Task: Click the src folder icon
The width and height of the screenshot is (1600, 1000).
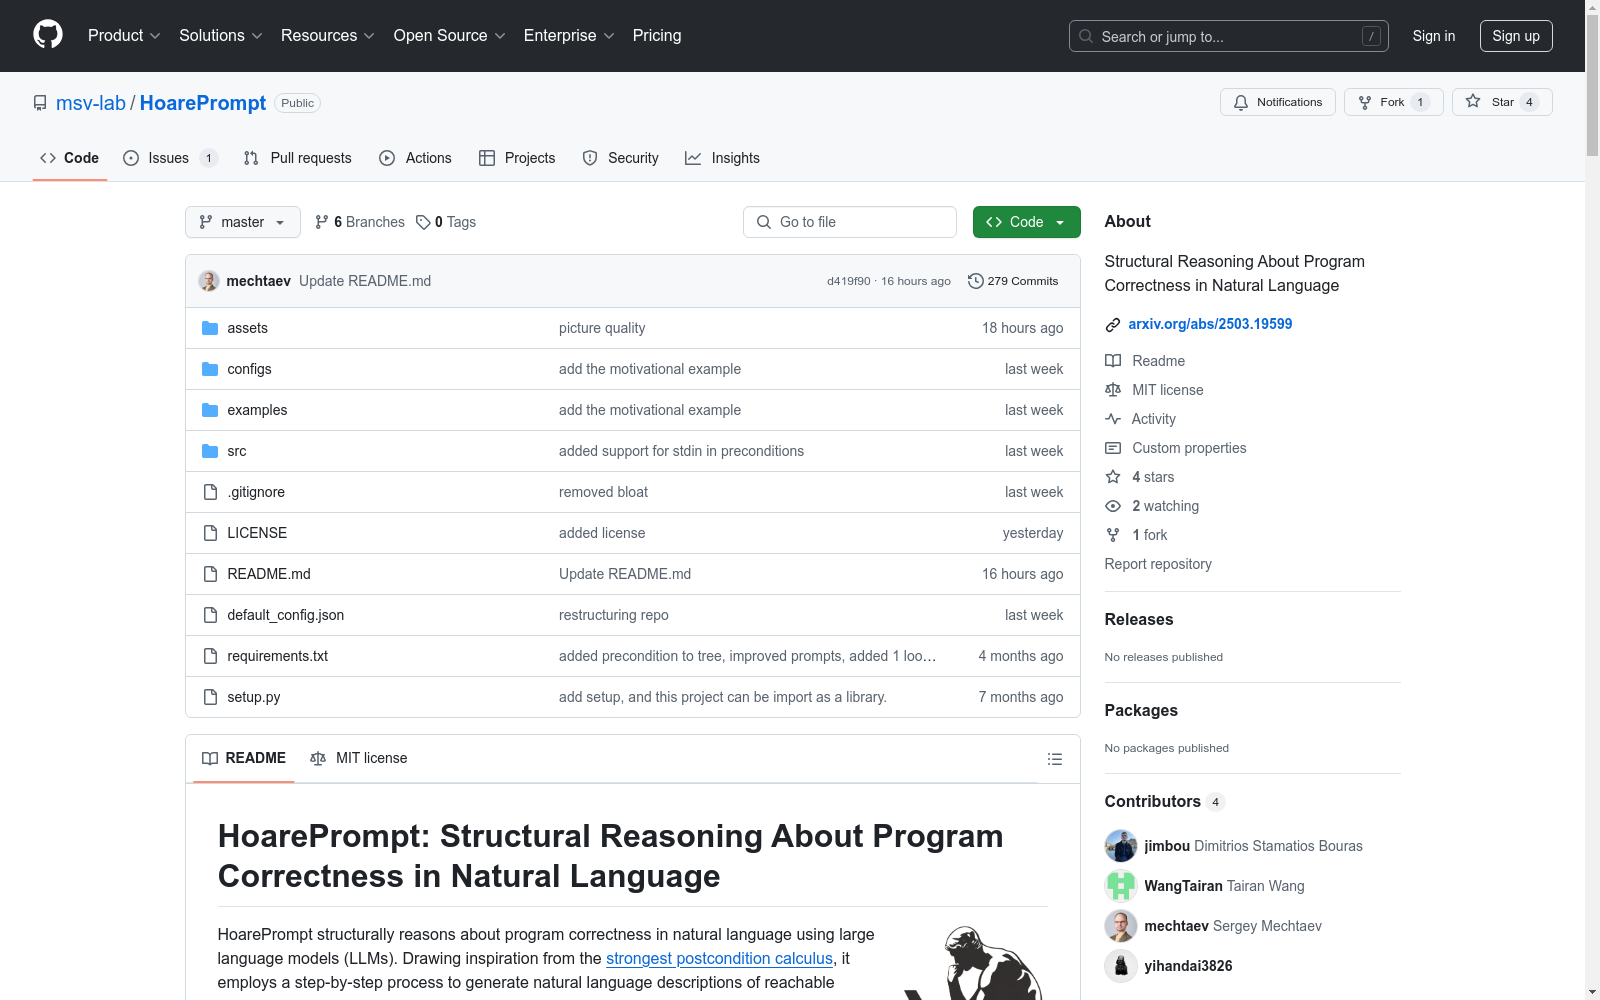Action: coord(210,451)
